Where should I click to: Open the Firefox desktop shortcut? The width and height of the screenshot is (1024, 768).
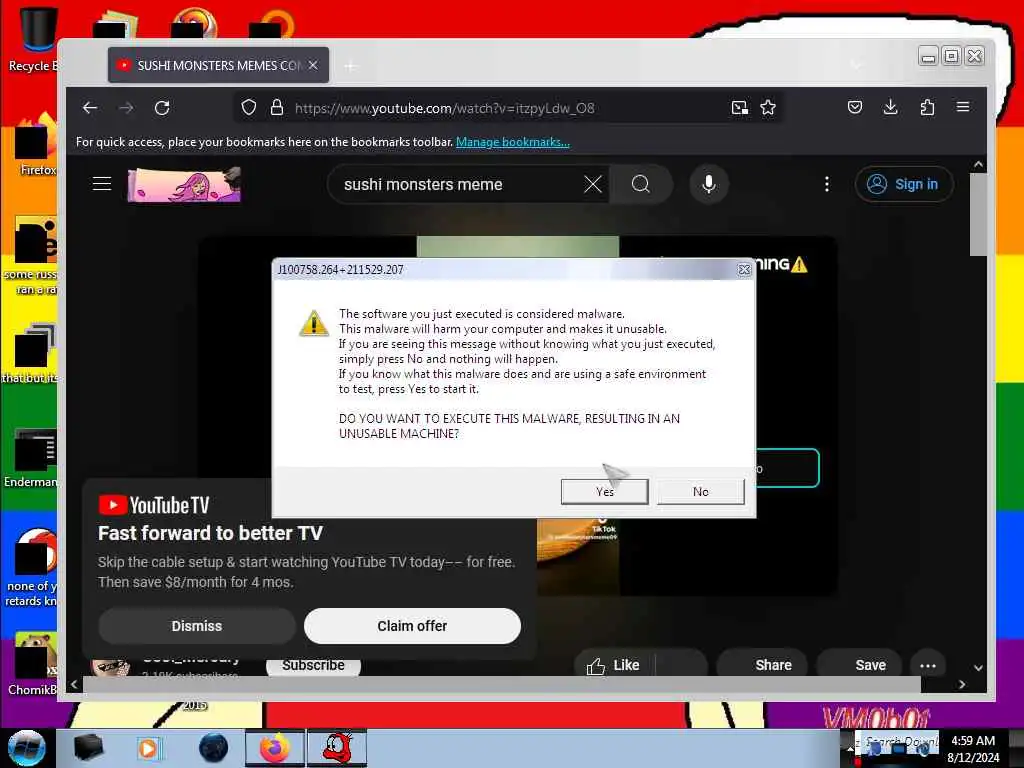pyautogui.click(x=33, y=145)
